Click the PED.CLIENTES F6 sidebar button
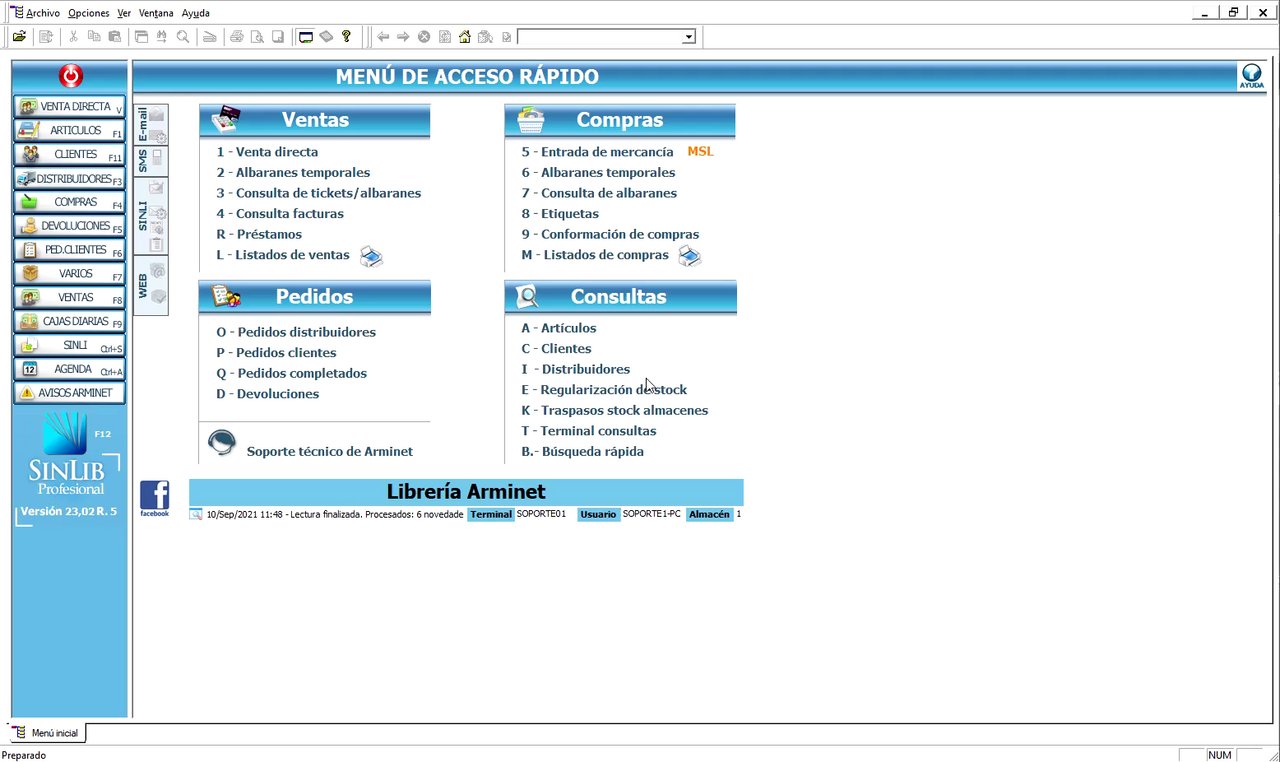1280x762 pixels. coord(69,250)
